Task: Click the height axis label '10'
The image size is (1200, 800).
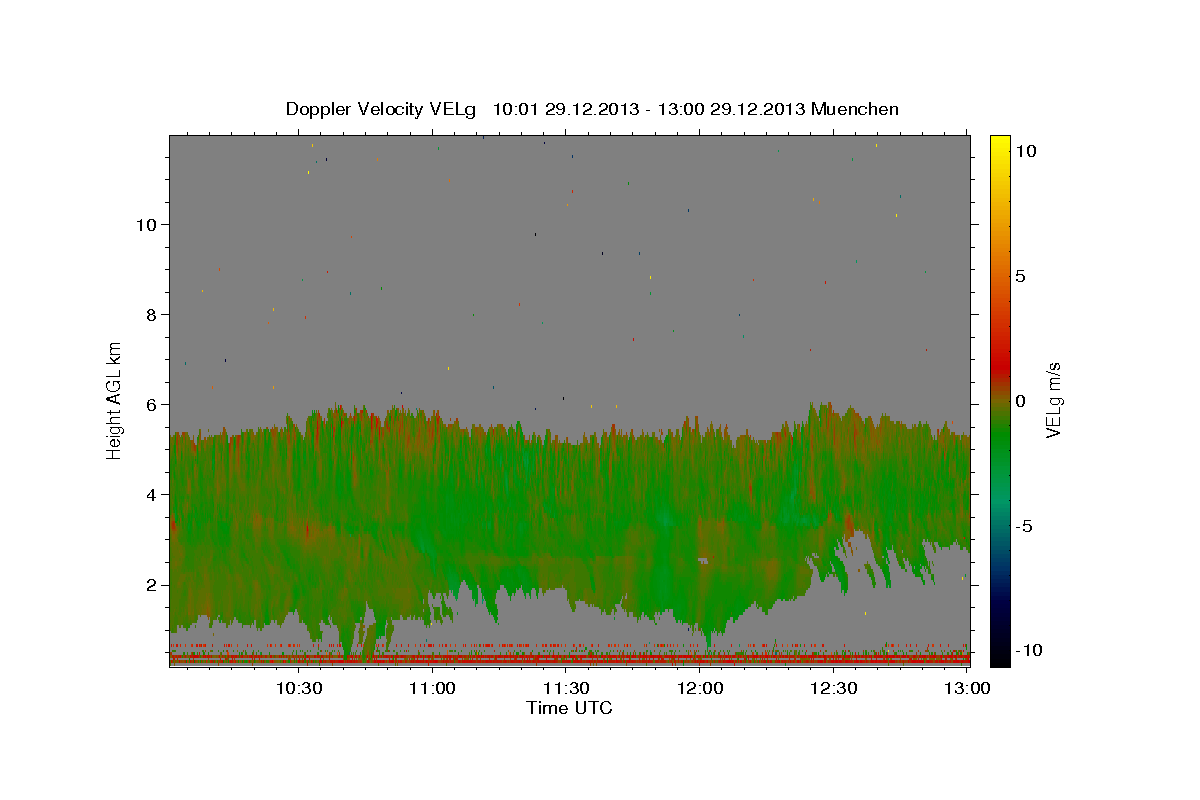Action: click(x=146, y=224)
